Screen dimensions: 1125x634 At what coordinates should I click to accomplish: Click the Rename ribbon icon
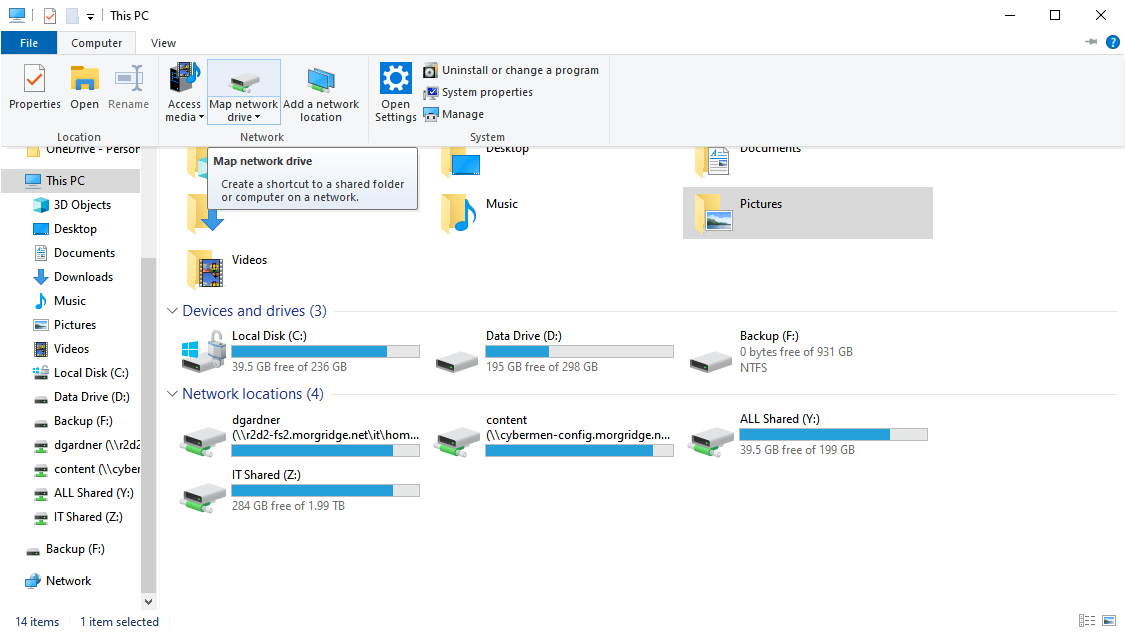128,79
